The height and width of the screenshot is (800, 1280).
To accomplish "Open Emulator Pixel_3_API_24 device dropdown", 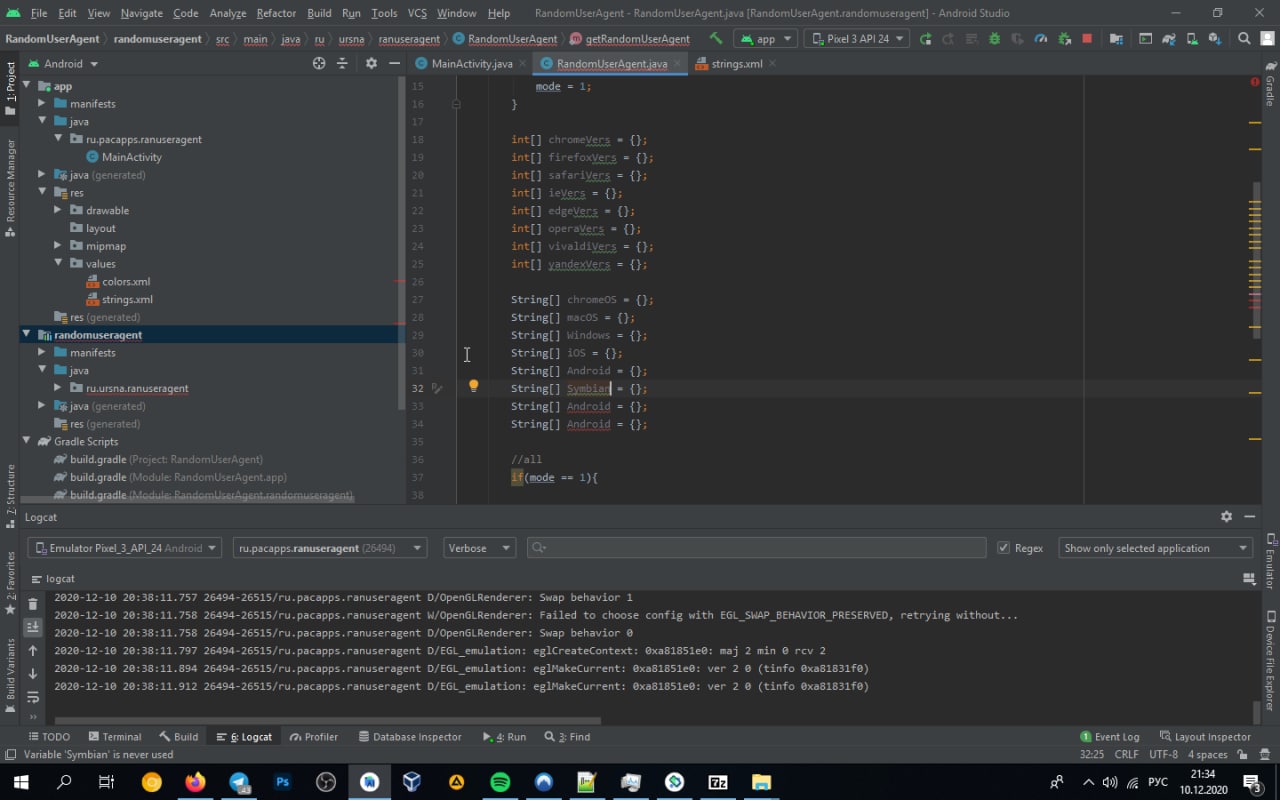I will (124, 548).
